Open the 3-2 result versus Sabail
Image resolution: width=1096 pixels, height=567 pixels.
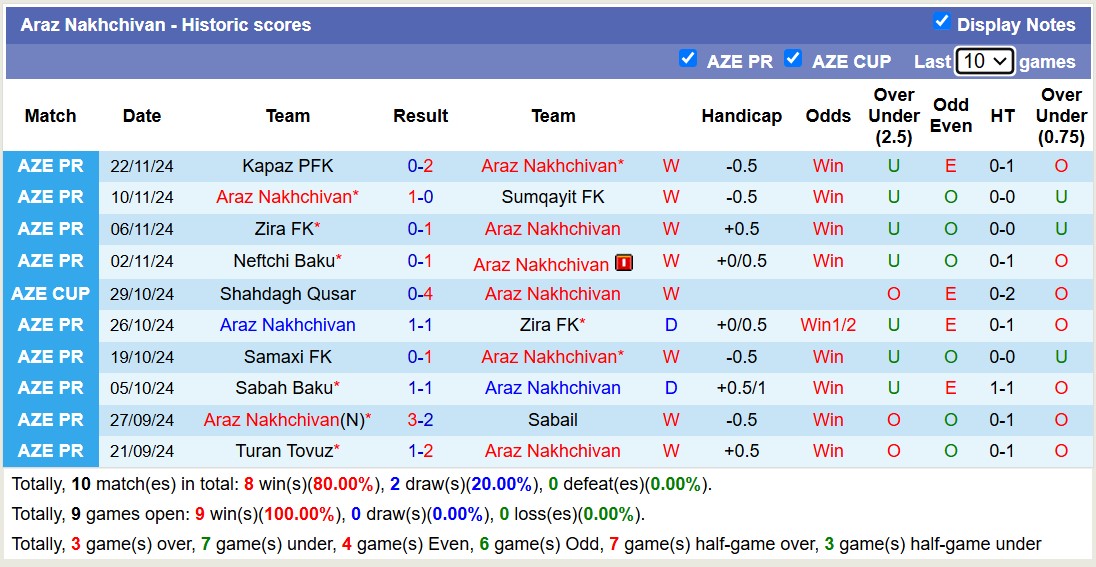coord(420,420)
